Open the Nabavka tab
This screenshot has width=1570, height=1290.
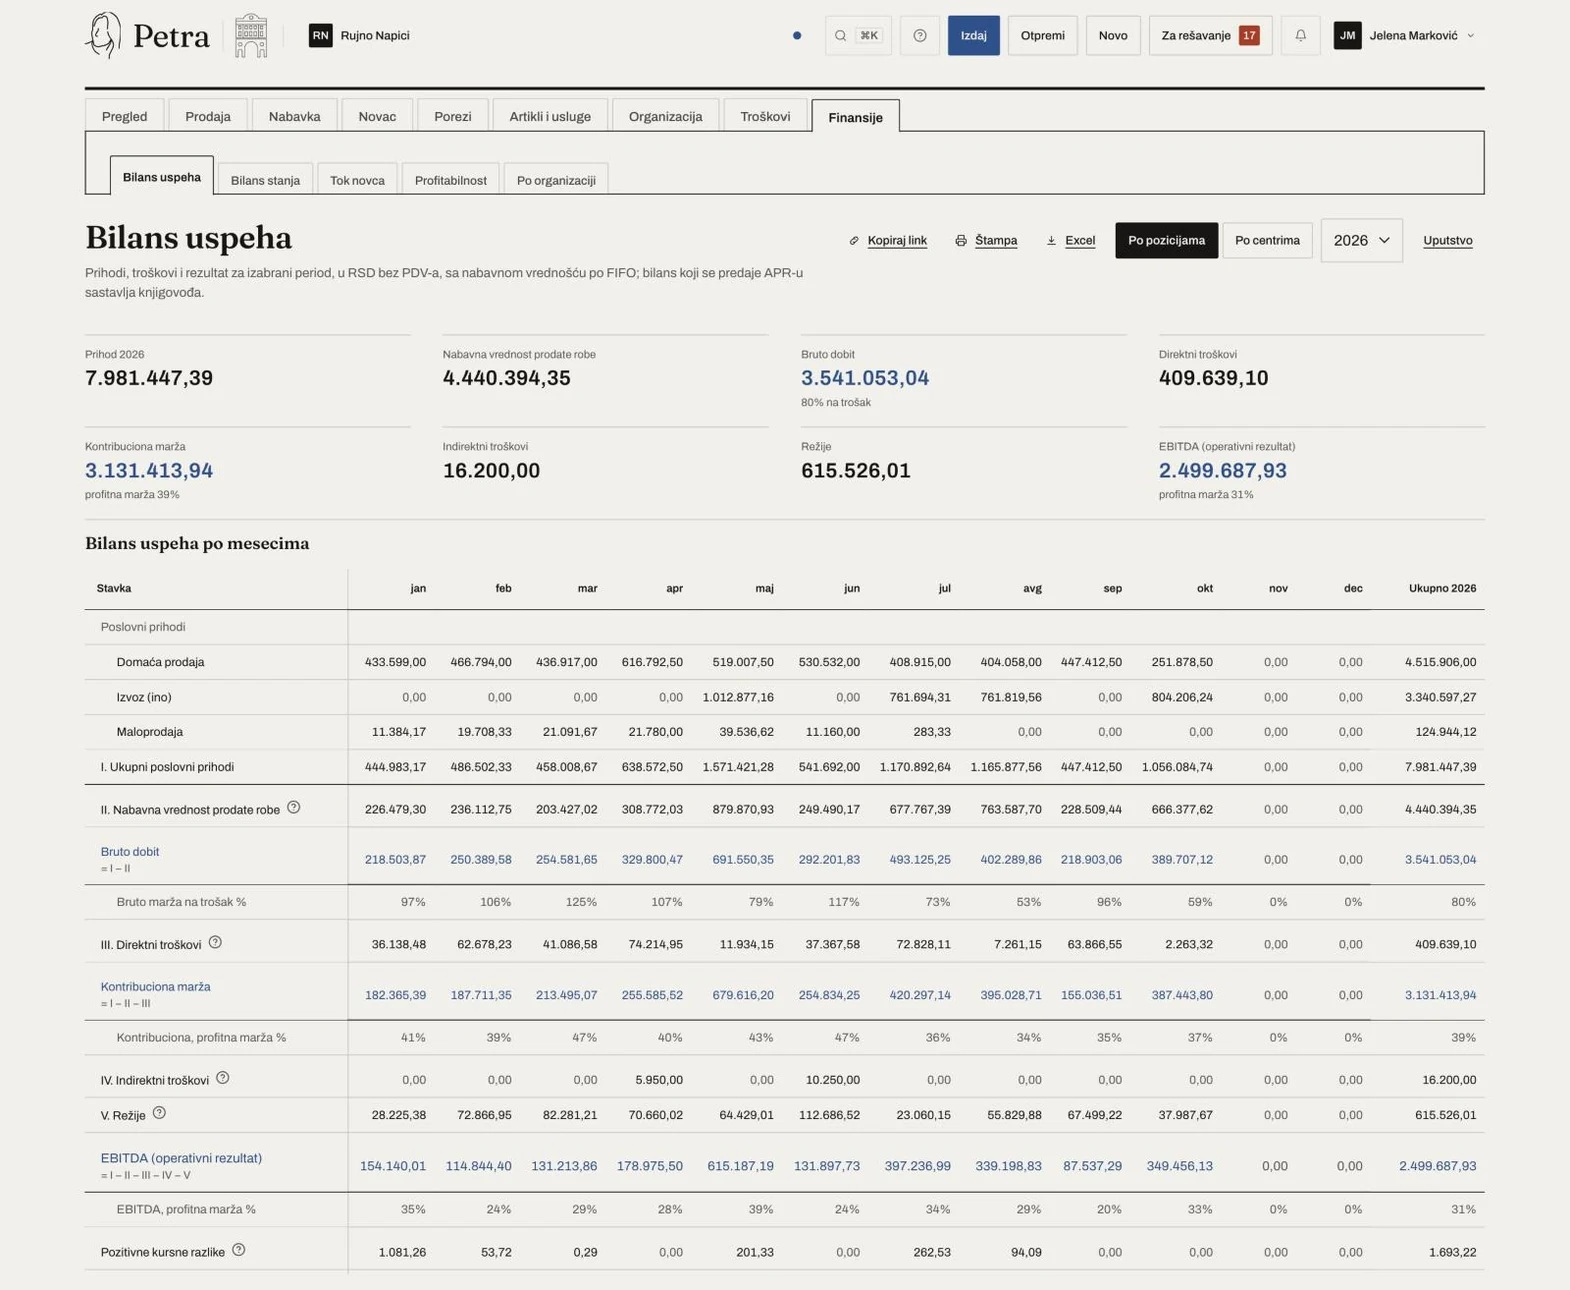(x=294, y=116)
